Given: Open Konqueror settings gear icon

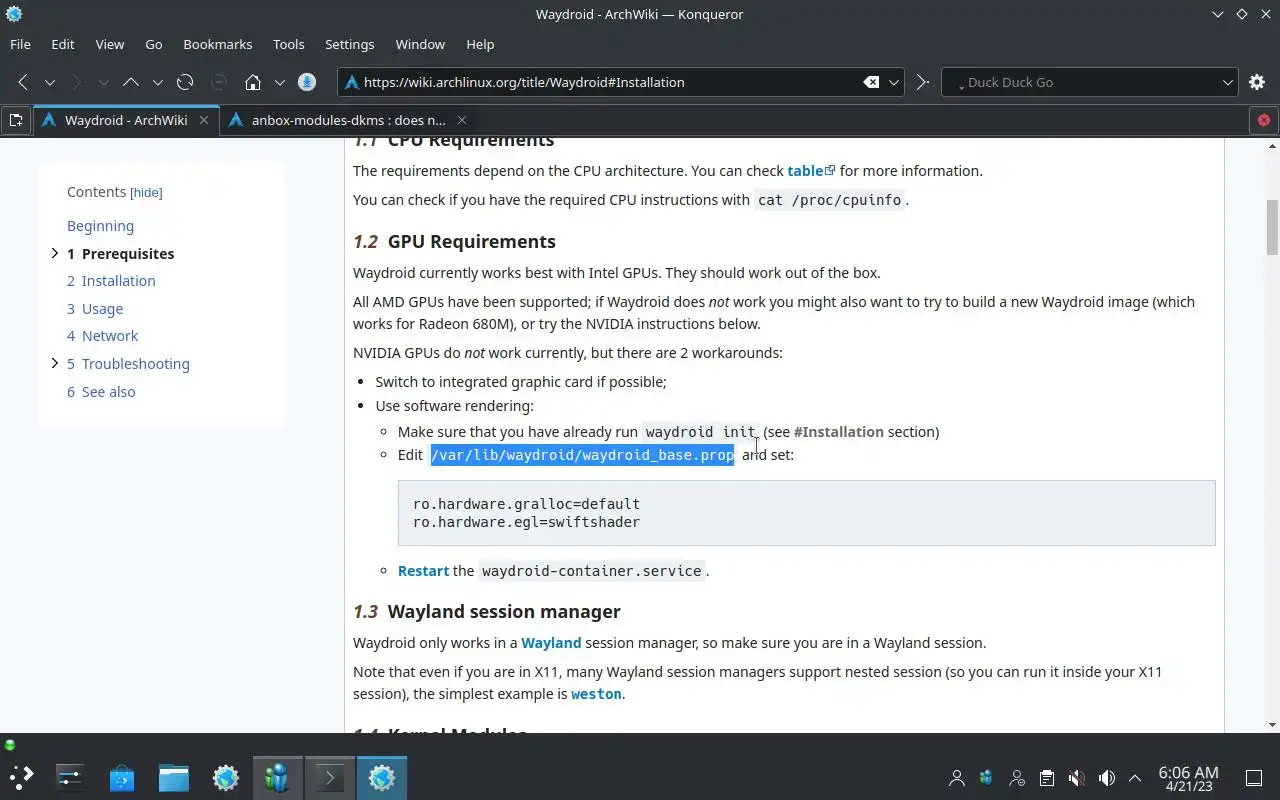Looking at the screenshot, I should point(1257,82).
